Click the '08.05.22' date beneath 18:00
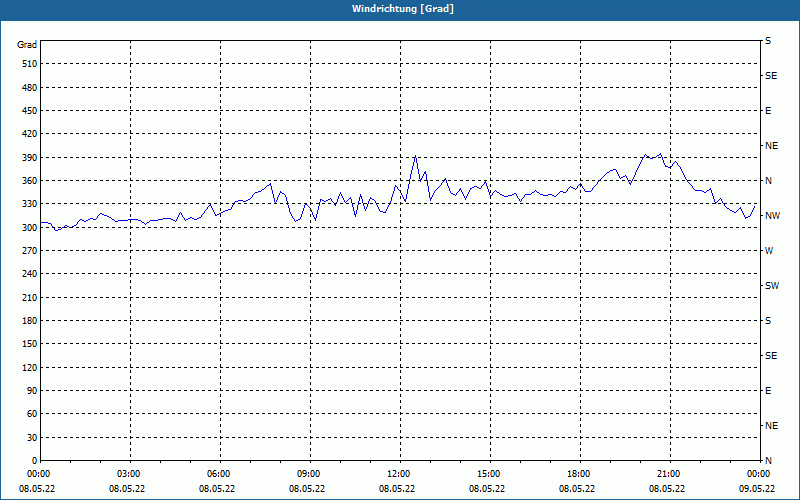800x500 pixels. tap(577, 489)
